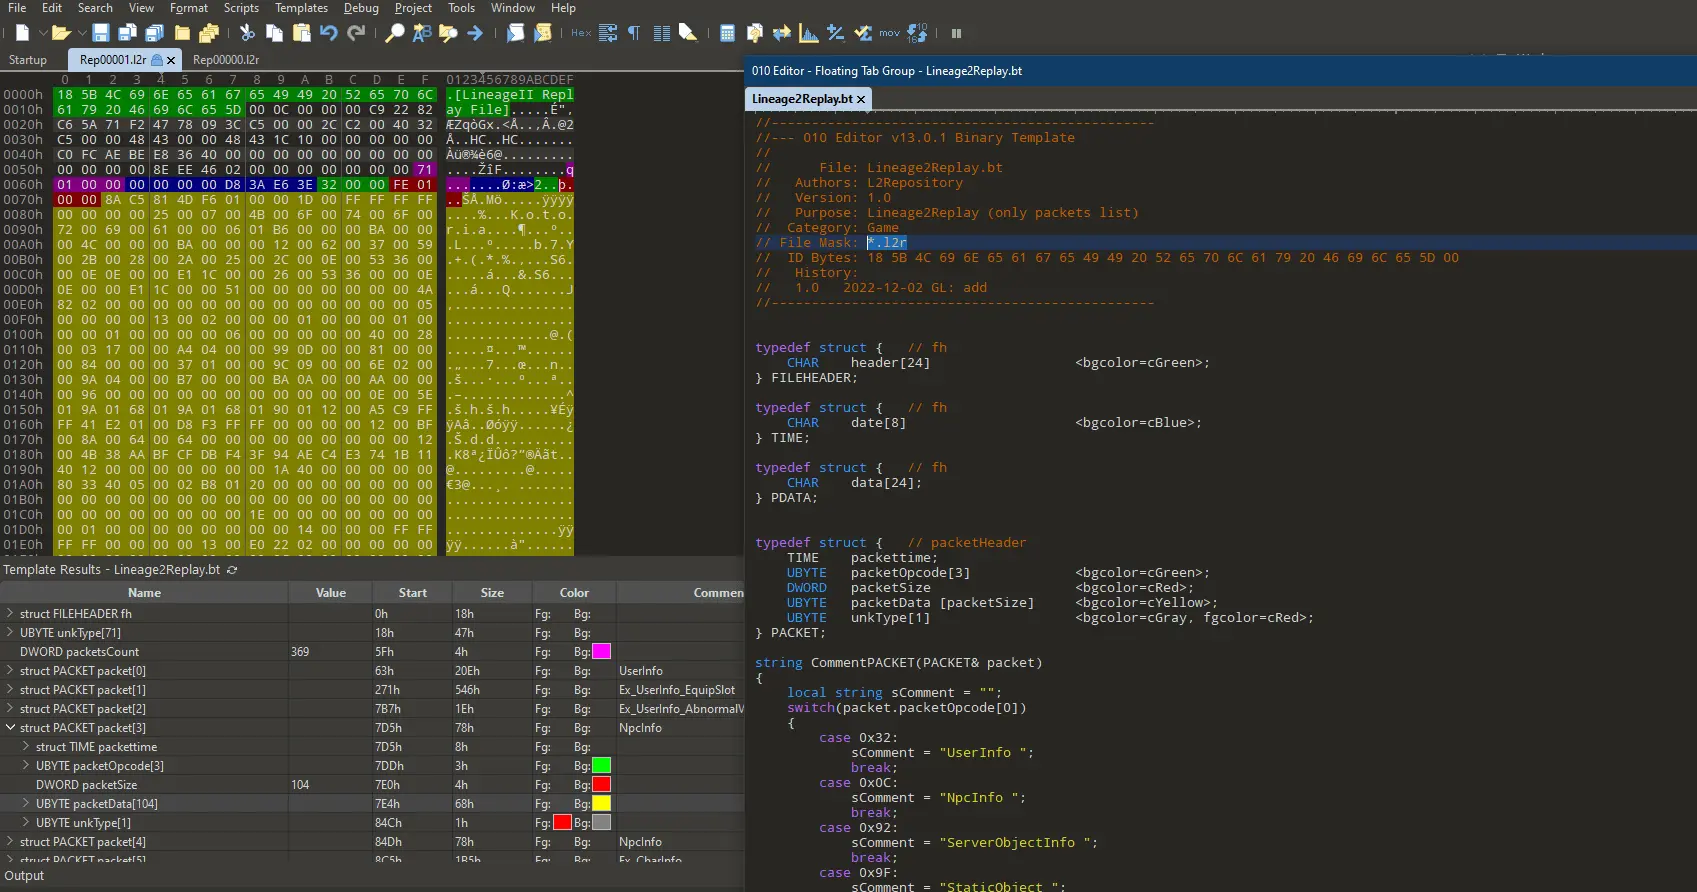
Task: Sort by the Size column header
Action: click(492, 593)
